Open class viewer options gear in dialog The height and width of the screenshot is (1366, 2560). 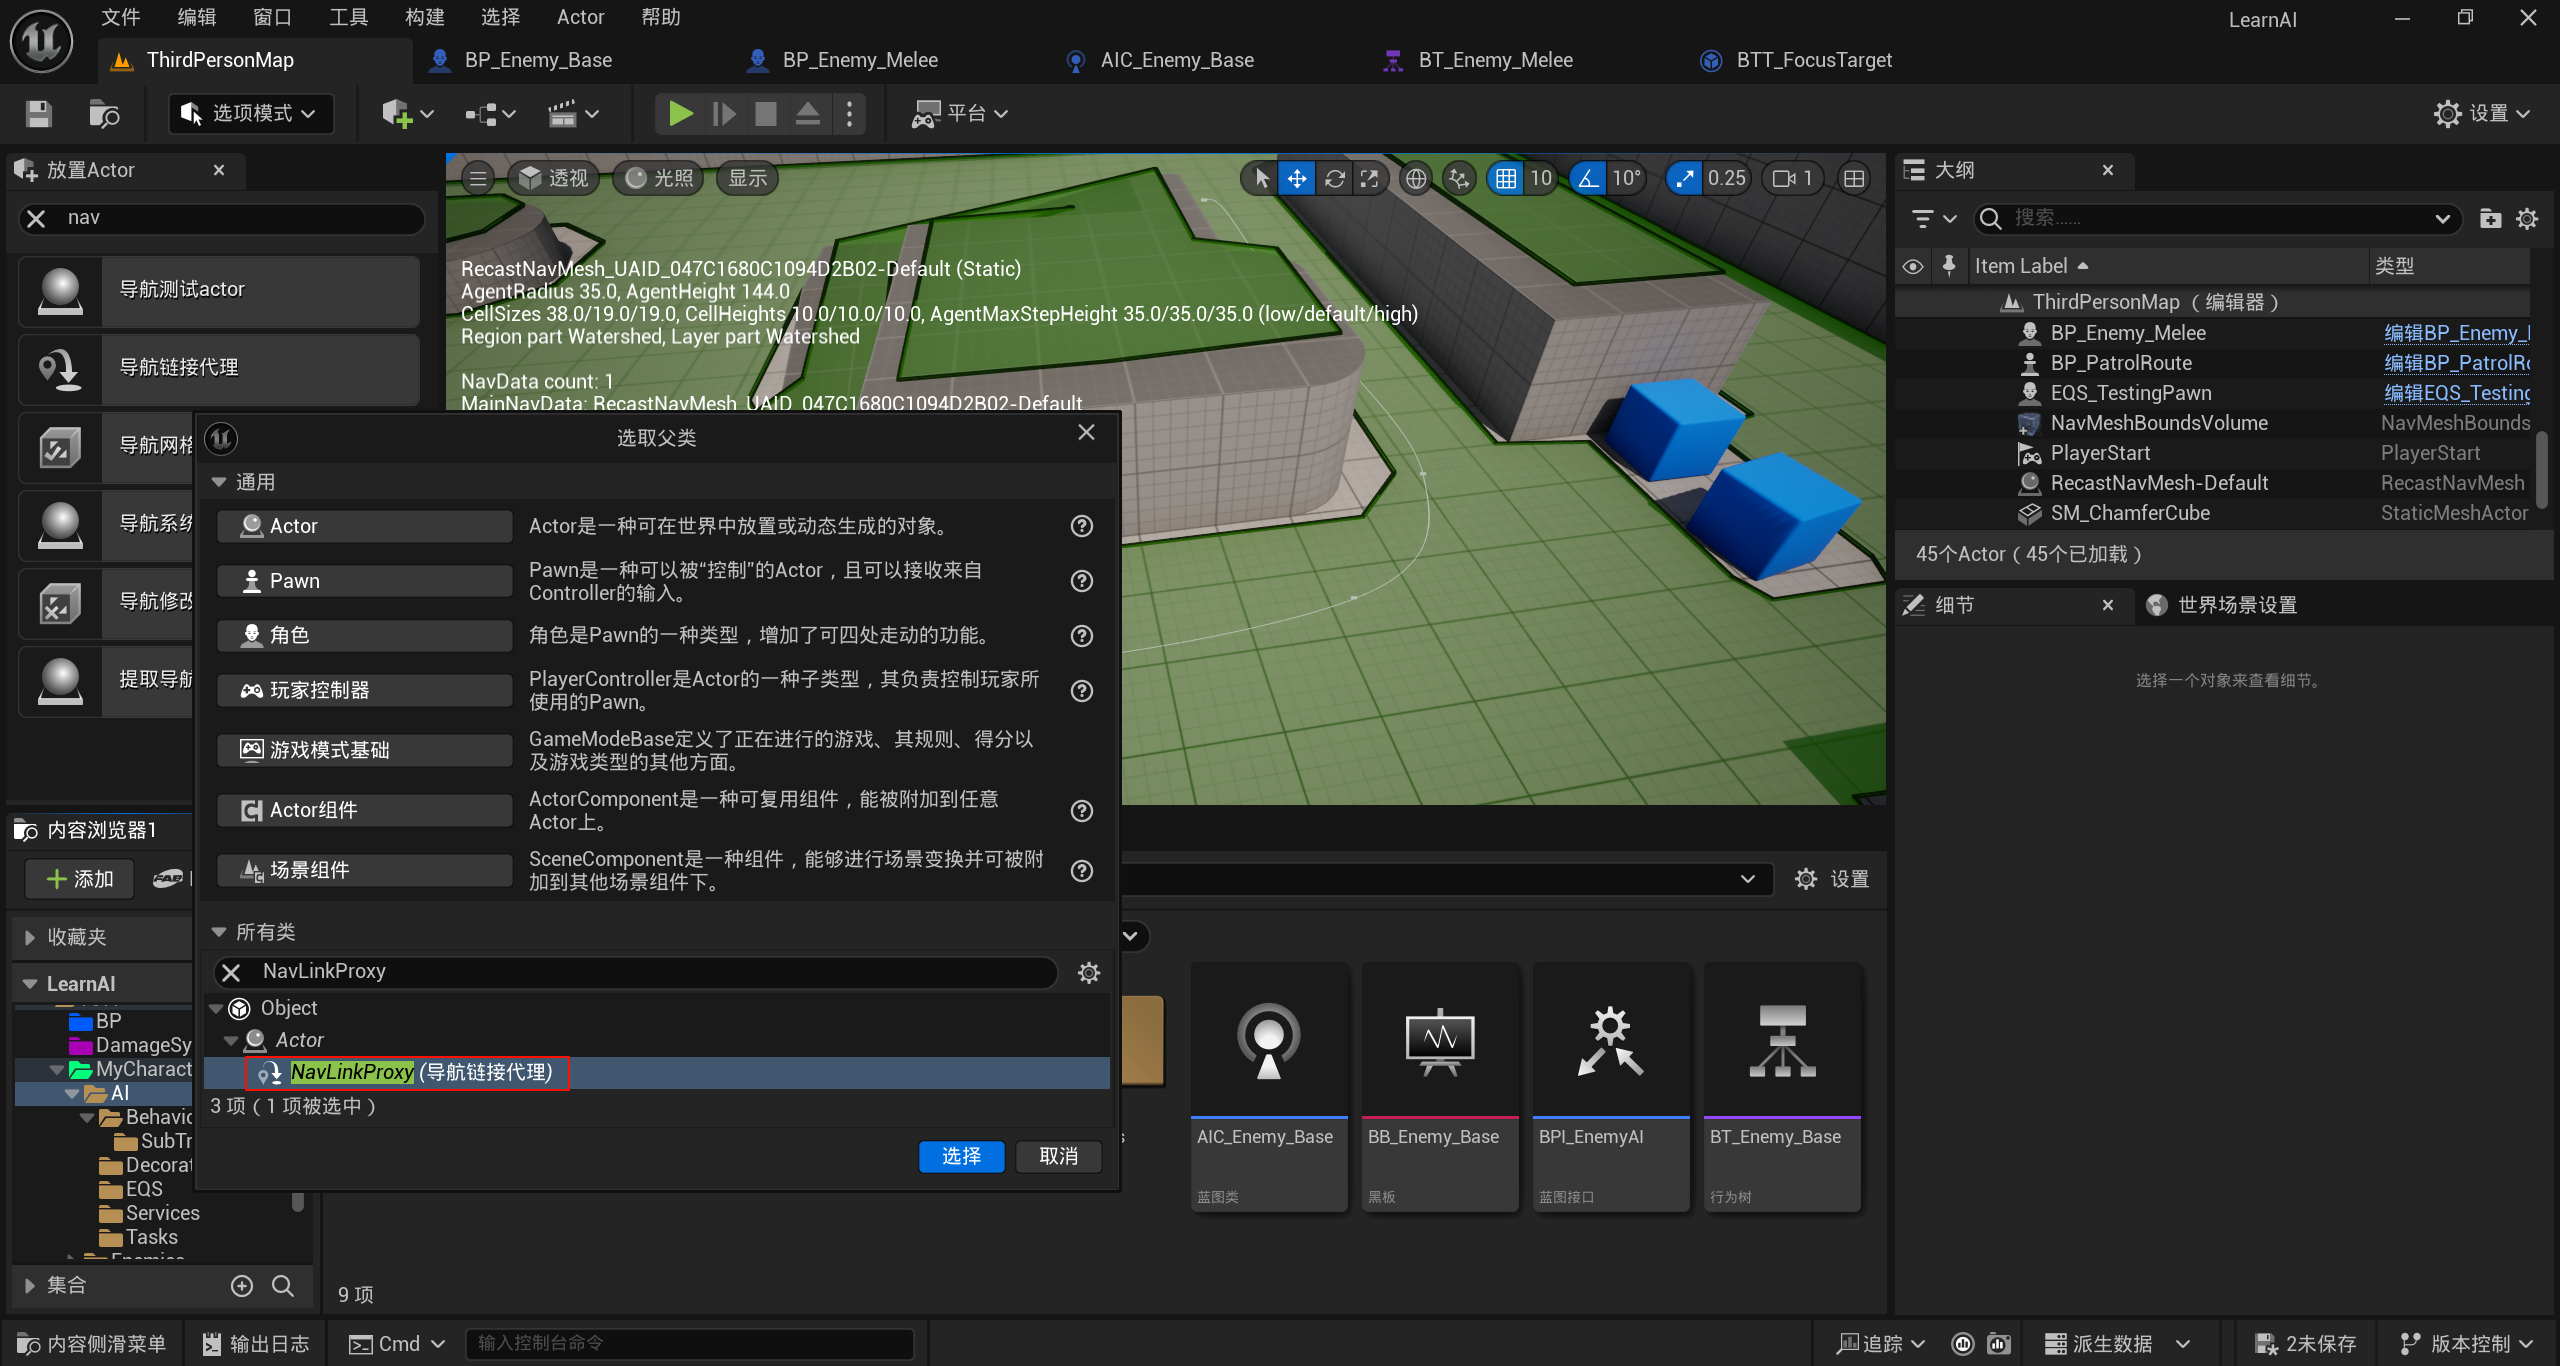tap(1089, 972)
